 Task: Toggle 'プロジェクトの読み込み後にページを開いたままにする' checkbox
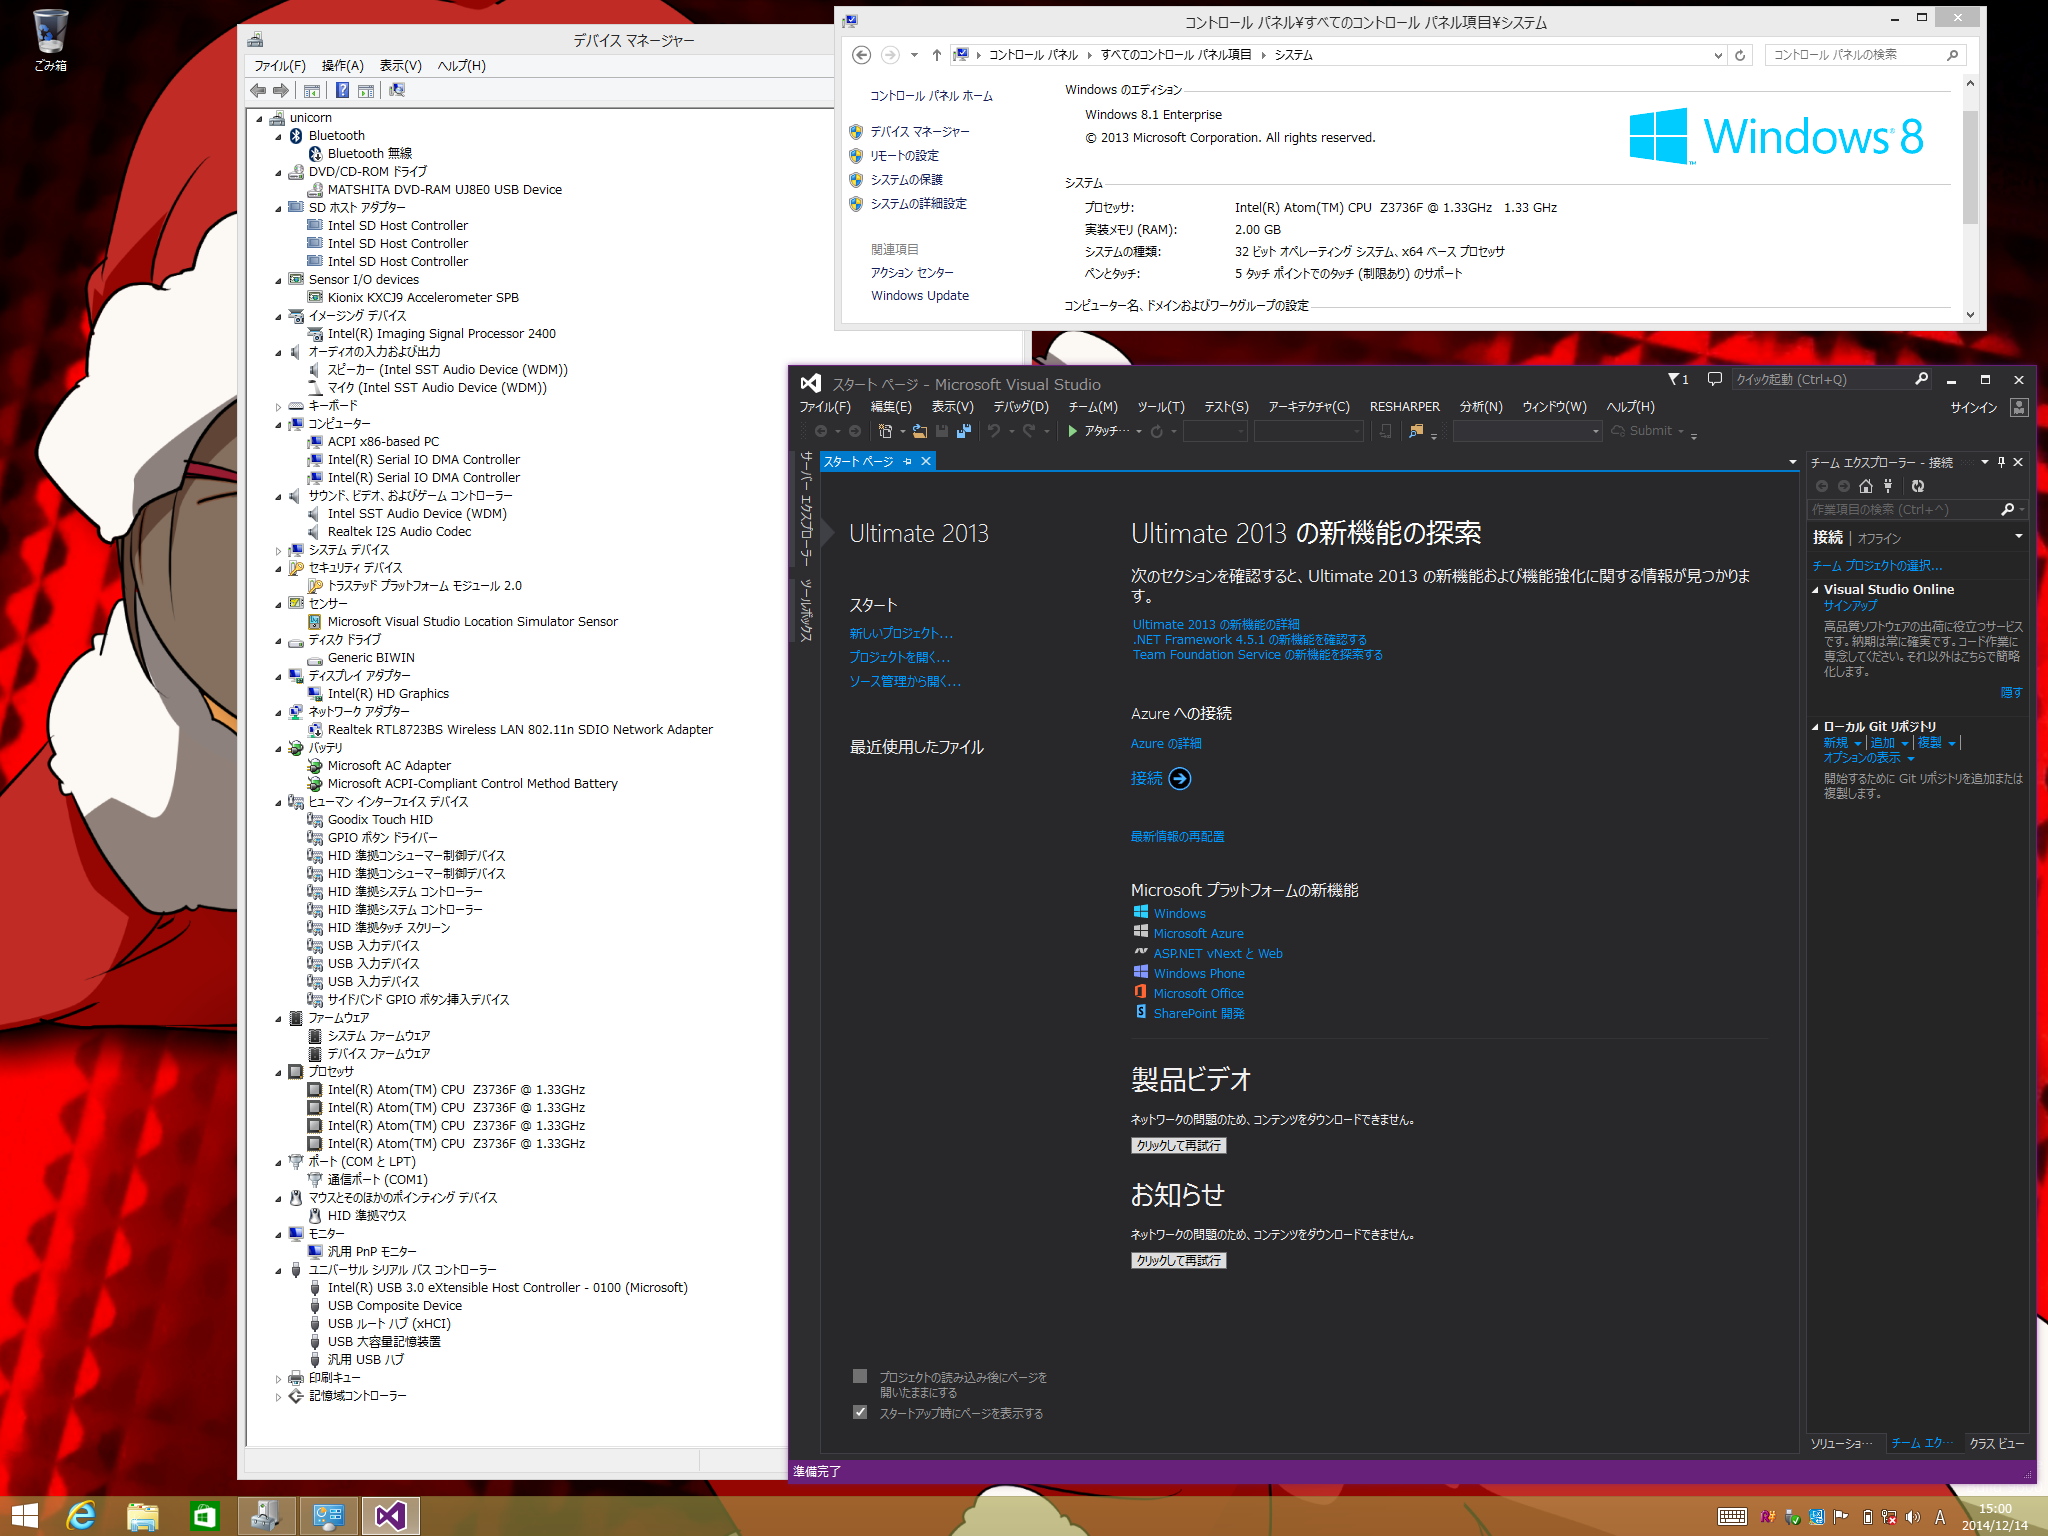pos(860,1377)
